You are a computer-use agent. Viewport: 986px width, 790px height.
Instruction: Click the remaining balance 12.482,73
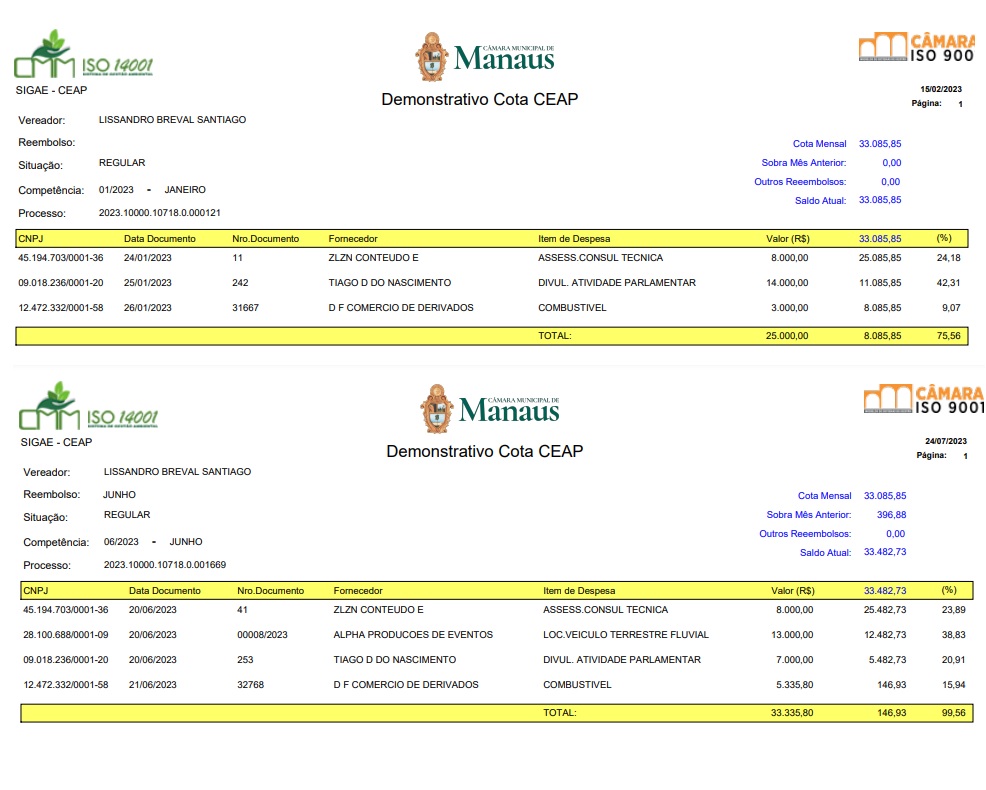click(885, 635)
